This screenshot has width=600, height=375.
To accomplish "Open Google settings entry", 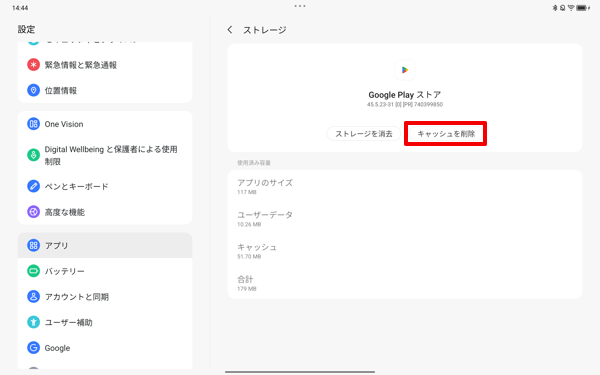I will 105,348.
